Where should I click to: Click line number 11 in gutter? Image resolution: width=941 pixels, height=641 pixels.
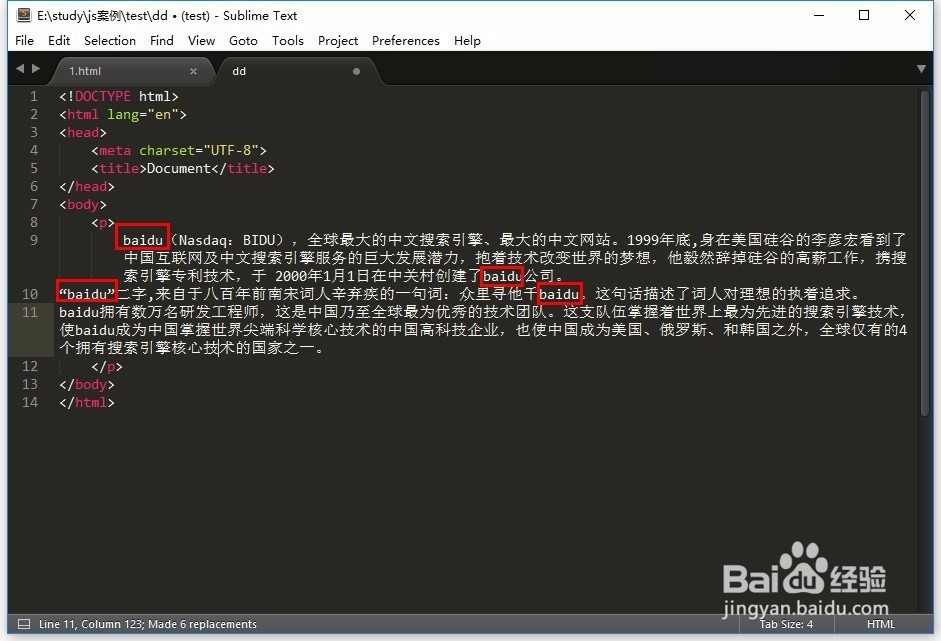point(29,312)
